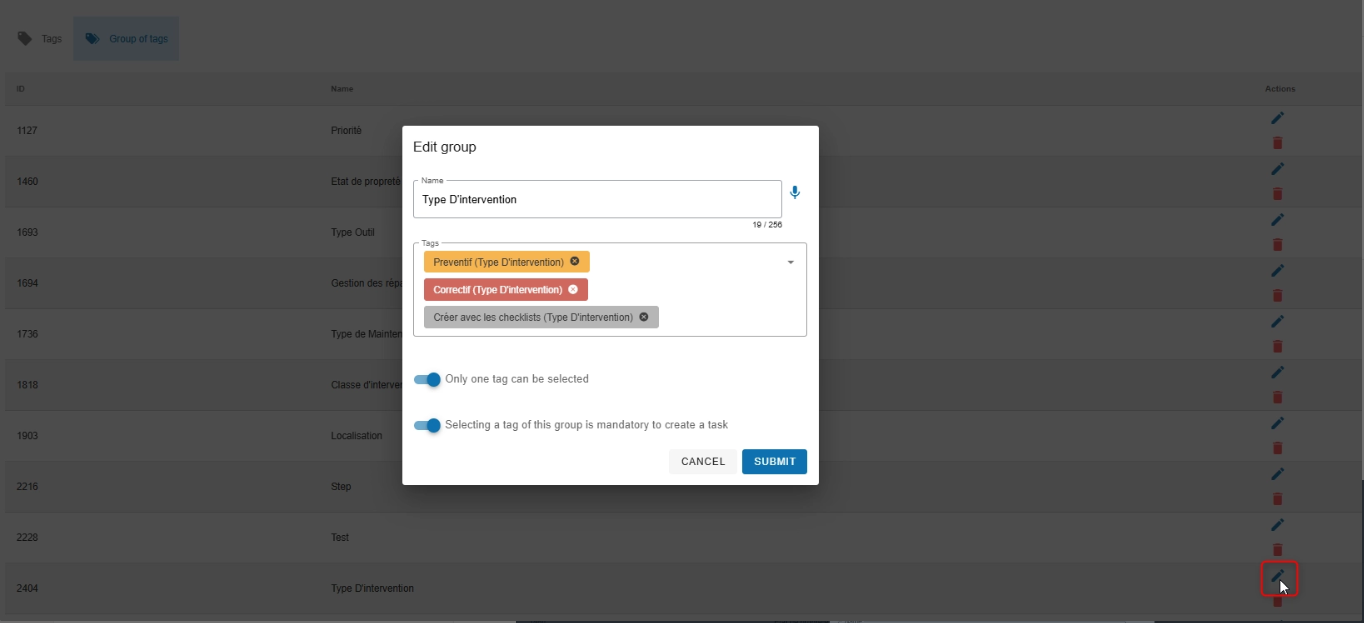
Task: Edit the Priorité group with pencil icon
Action: (x=1277, y=118)
